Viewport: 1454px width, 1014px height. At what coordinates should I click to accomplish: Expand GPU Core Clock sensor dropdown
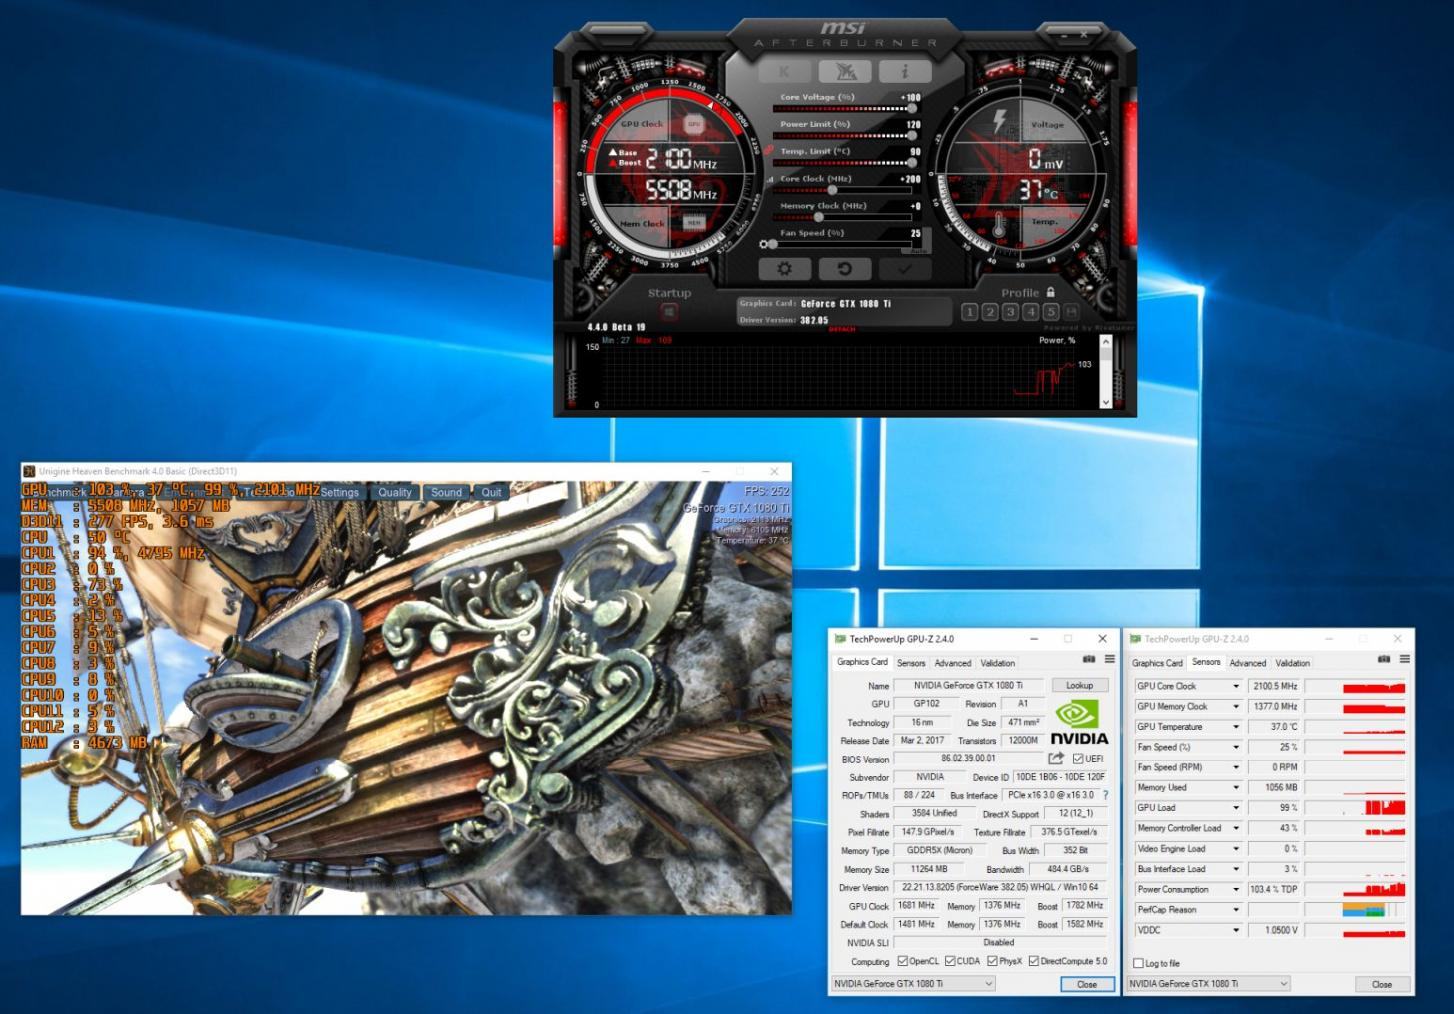point(1236,686)
